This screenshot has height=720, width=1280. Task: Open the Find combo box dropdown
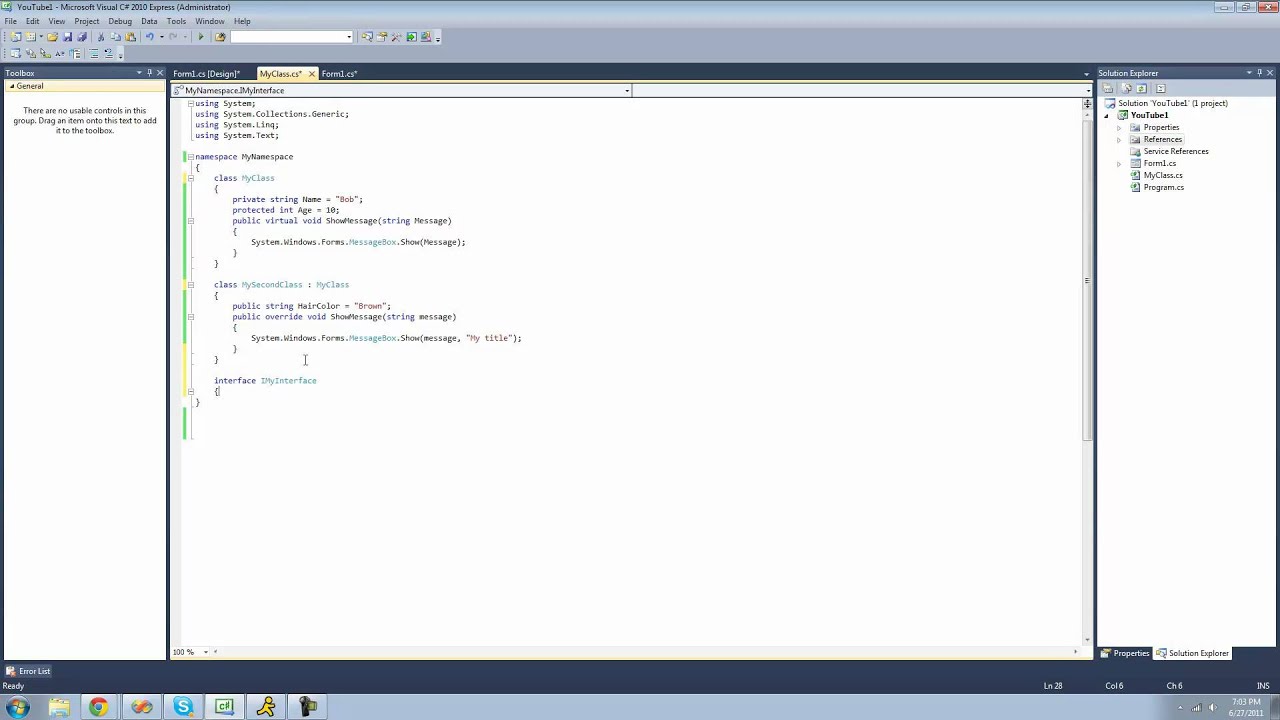349,37
